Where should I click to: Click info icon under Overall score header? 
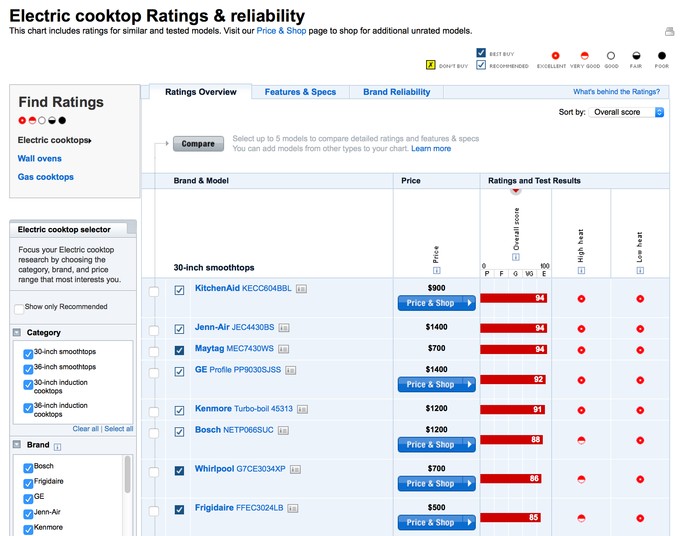pyautogui.click(x=516, y=257)
